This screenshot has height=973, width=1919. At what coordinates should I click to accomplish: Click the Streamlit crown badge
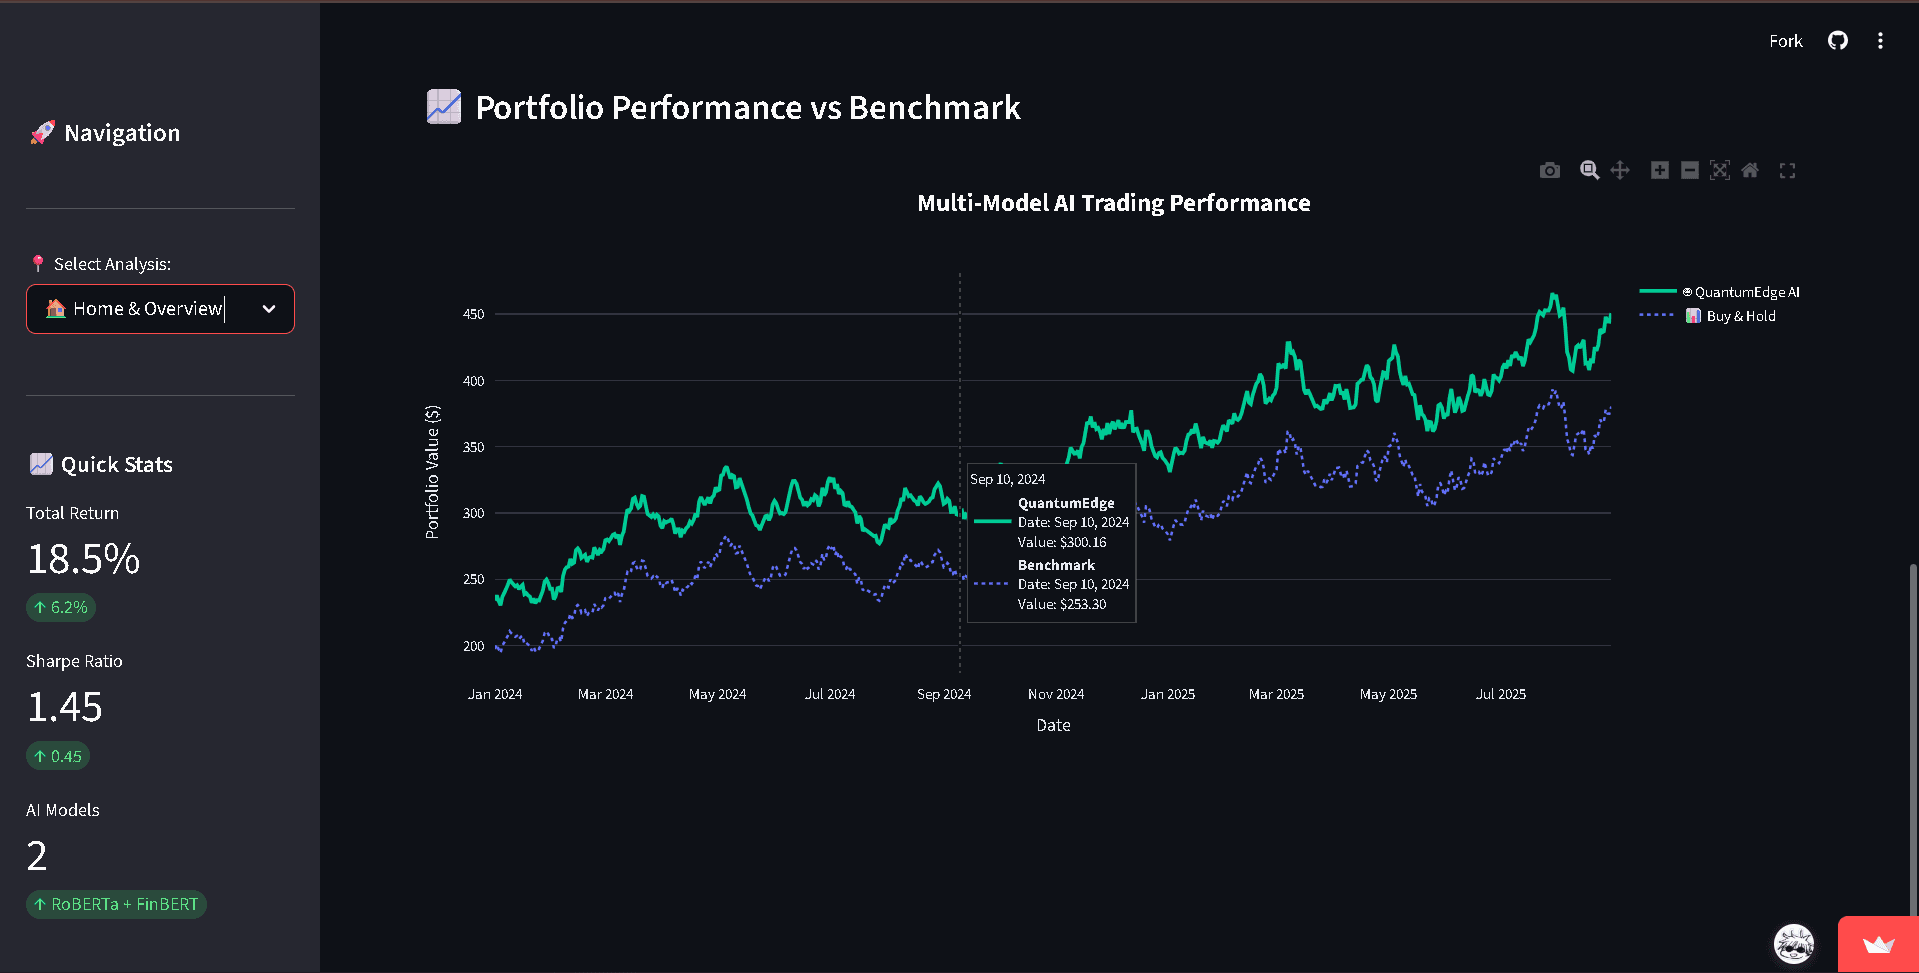(1878, 944)
